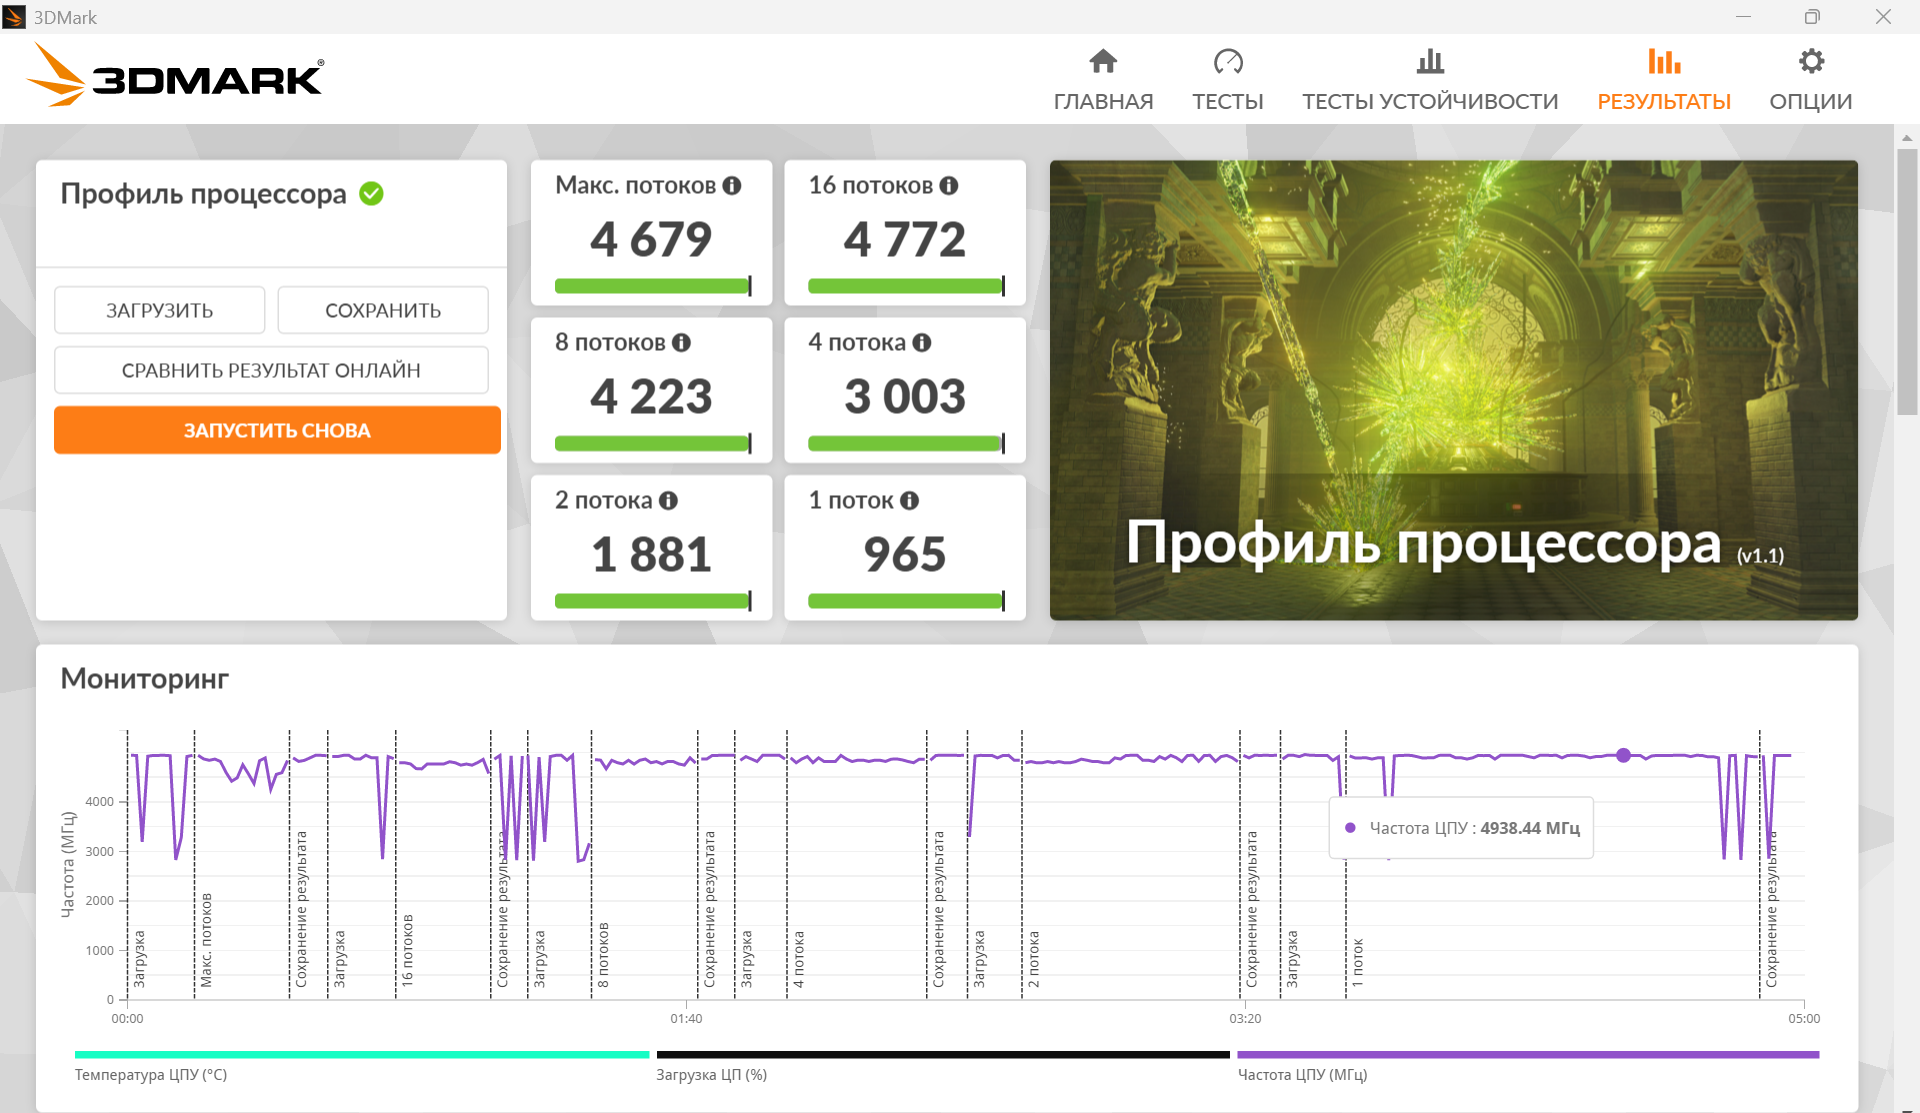Image resolution: width=1920 pixels, height=1113 pixels.
Task: Click the 4 потока score 3 003
Action: (x=905, y=396)
